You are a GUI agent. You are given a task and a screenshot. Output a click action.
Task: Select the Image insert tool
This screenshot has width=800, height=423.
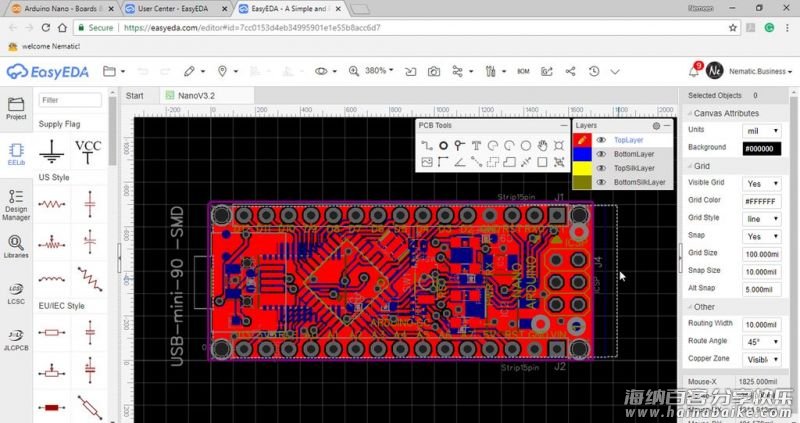(x=427, y=162)
